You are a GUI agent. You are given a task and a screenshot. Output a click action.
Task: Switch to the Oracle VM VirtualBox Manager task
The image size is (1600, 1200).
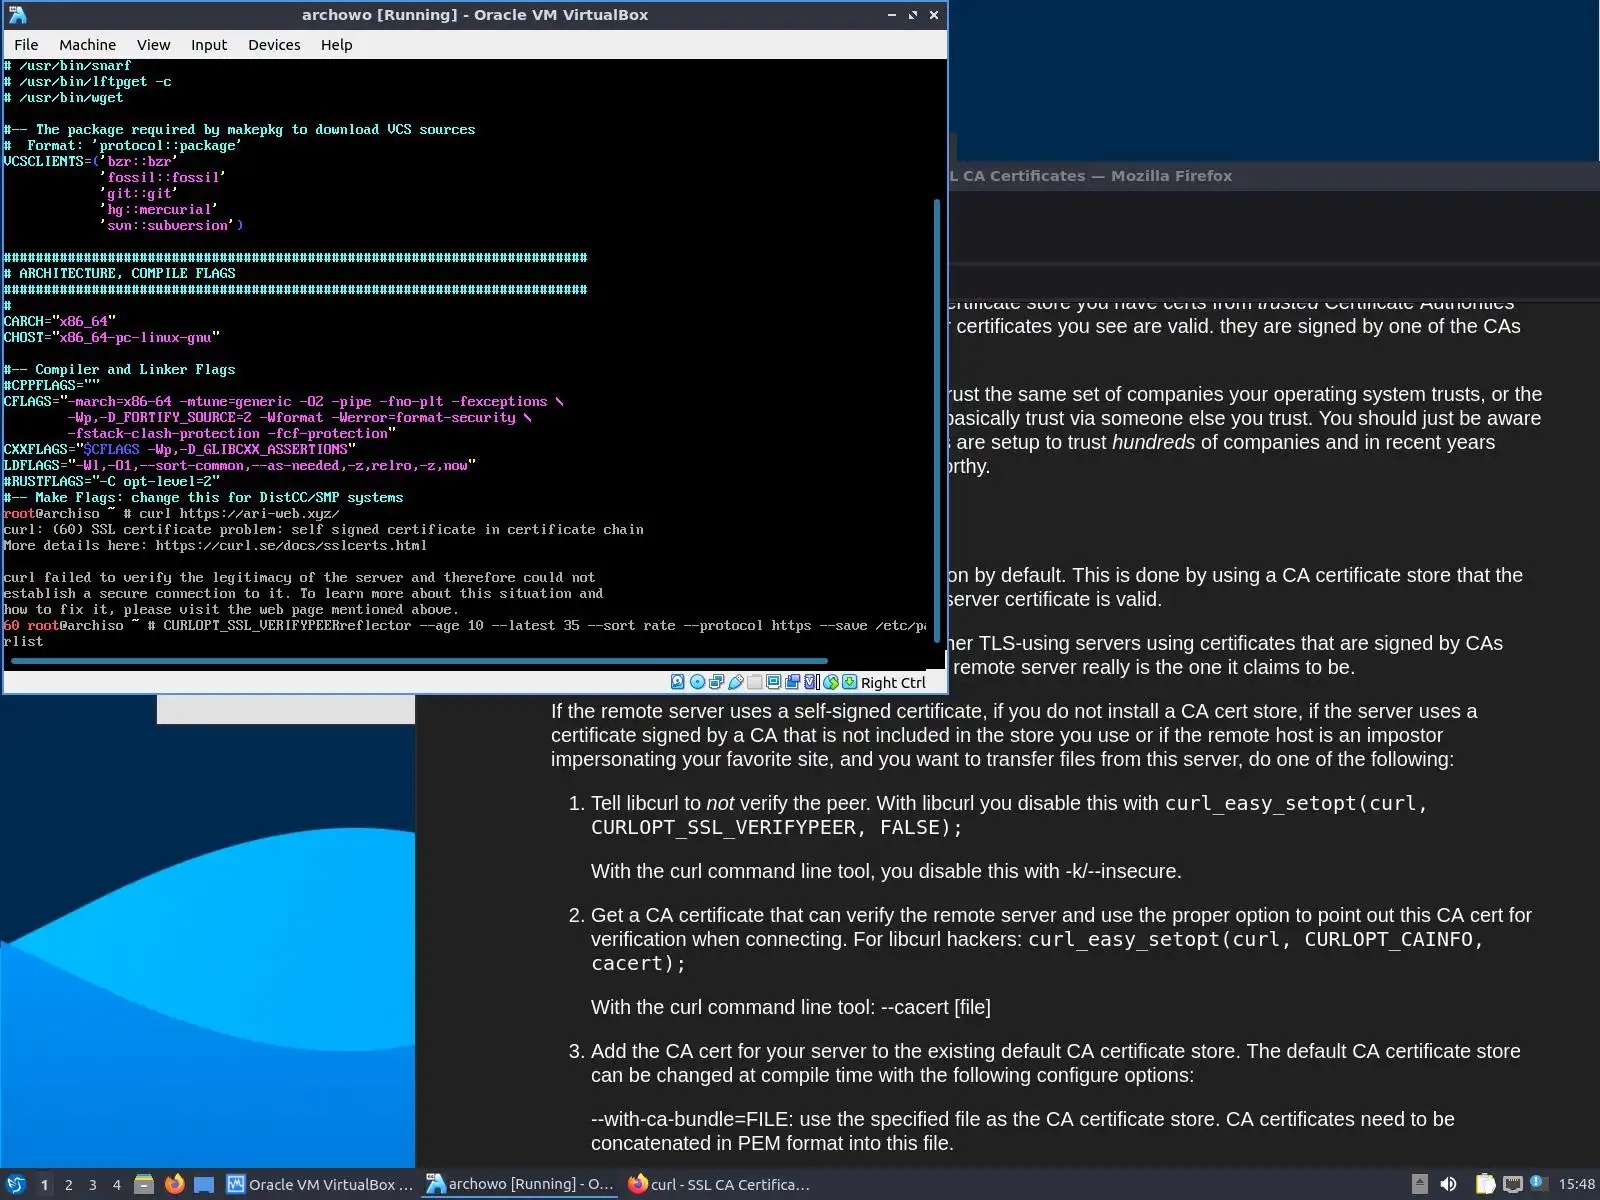pos(320,1185)
